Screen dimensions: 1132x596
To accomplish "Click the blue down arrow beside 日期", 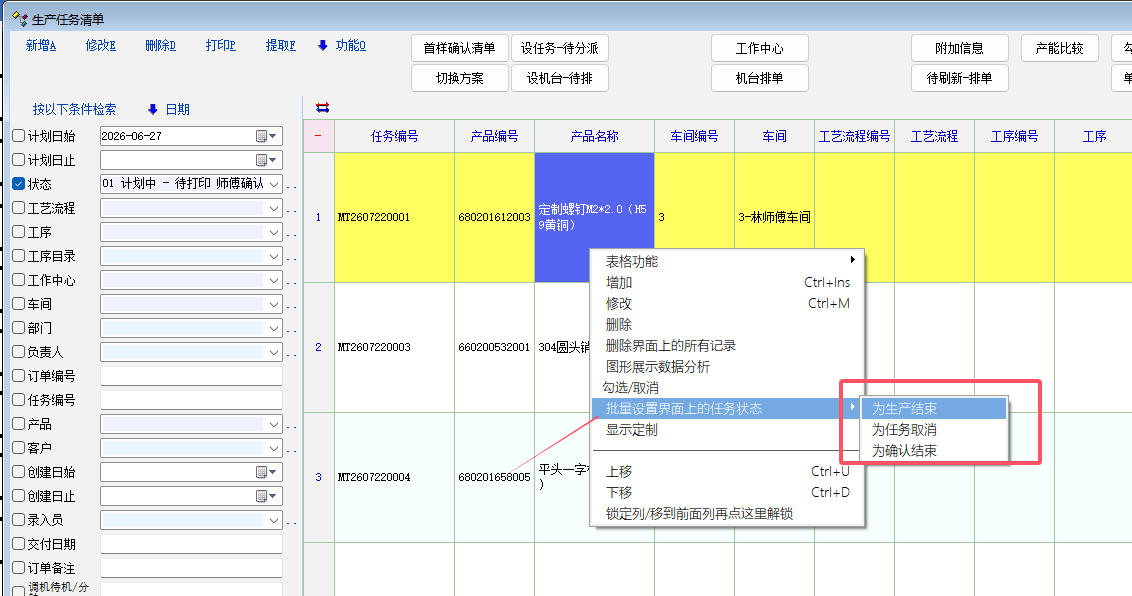I will coord(152,110).
